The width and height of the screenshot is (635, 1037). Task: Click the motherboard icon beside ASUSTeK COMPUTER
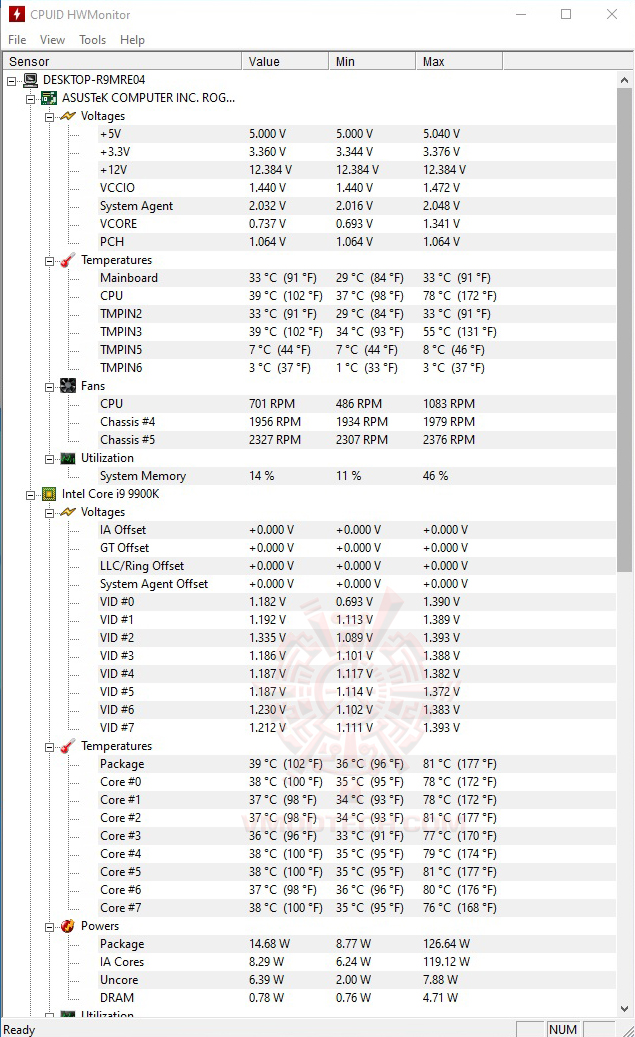click(48, 98)
